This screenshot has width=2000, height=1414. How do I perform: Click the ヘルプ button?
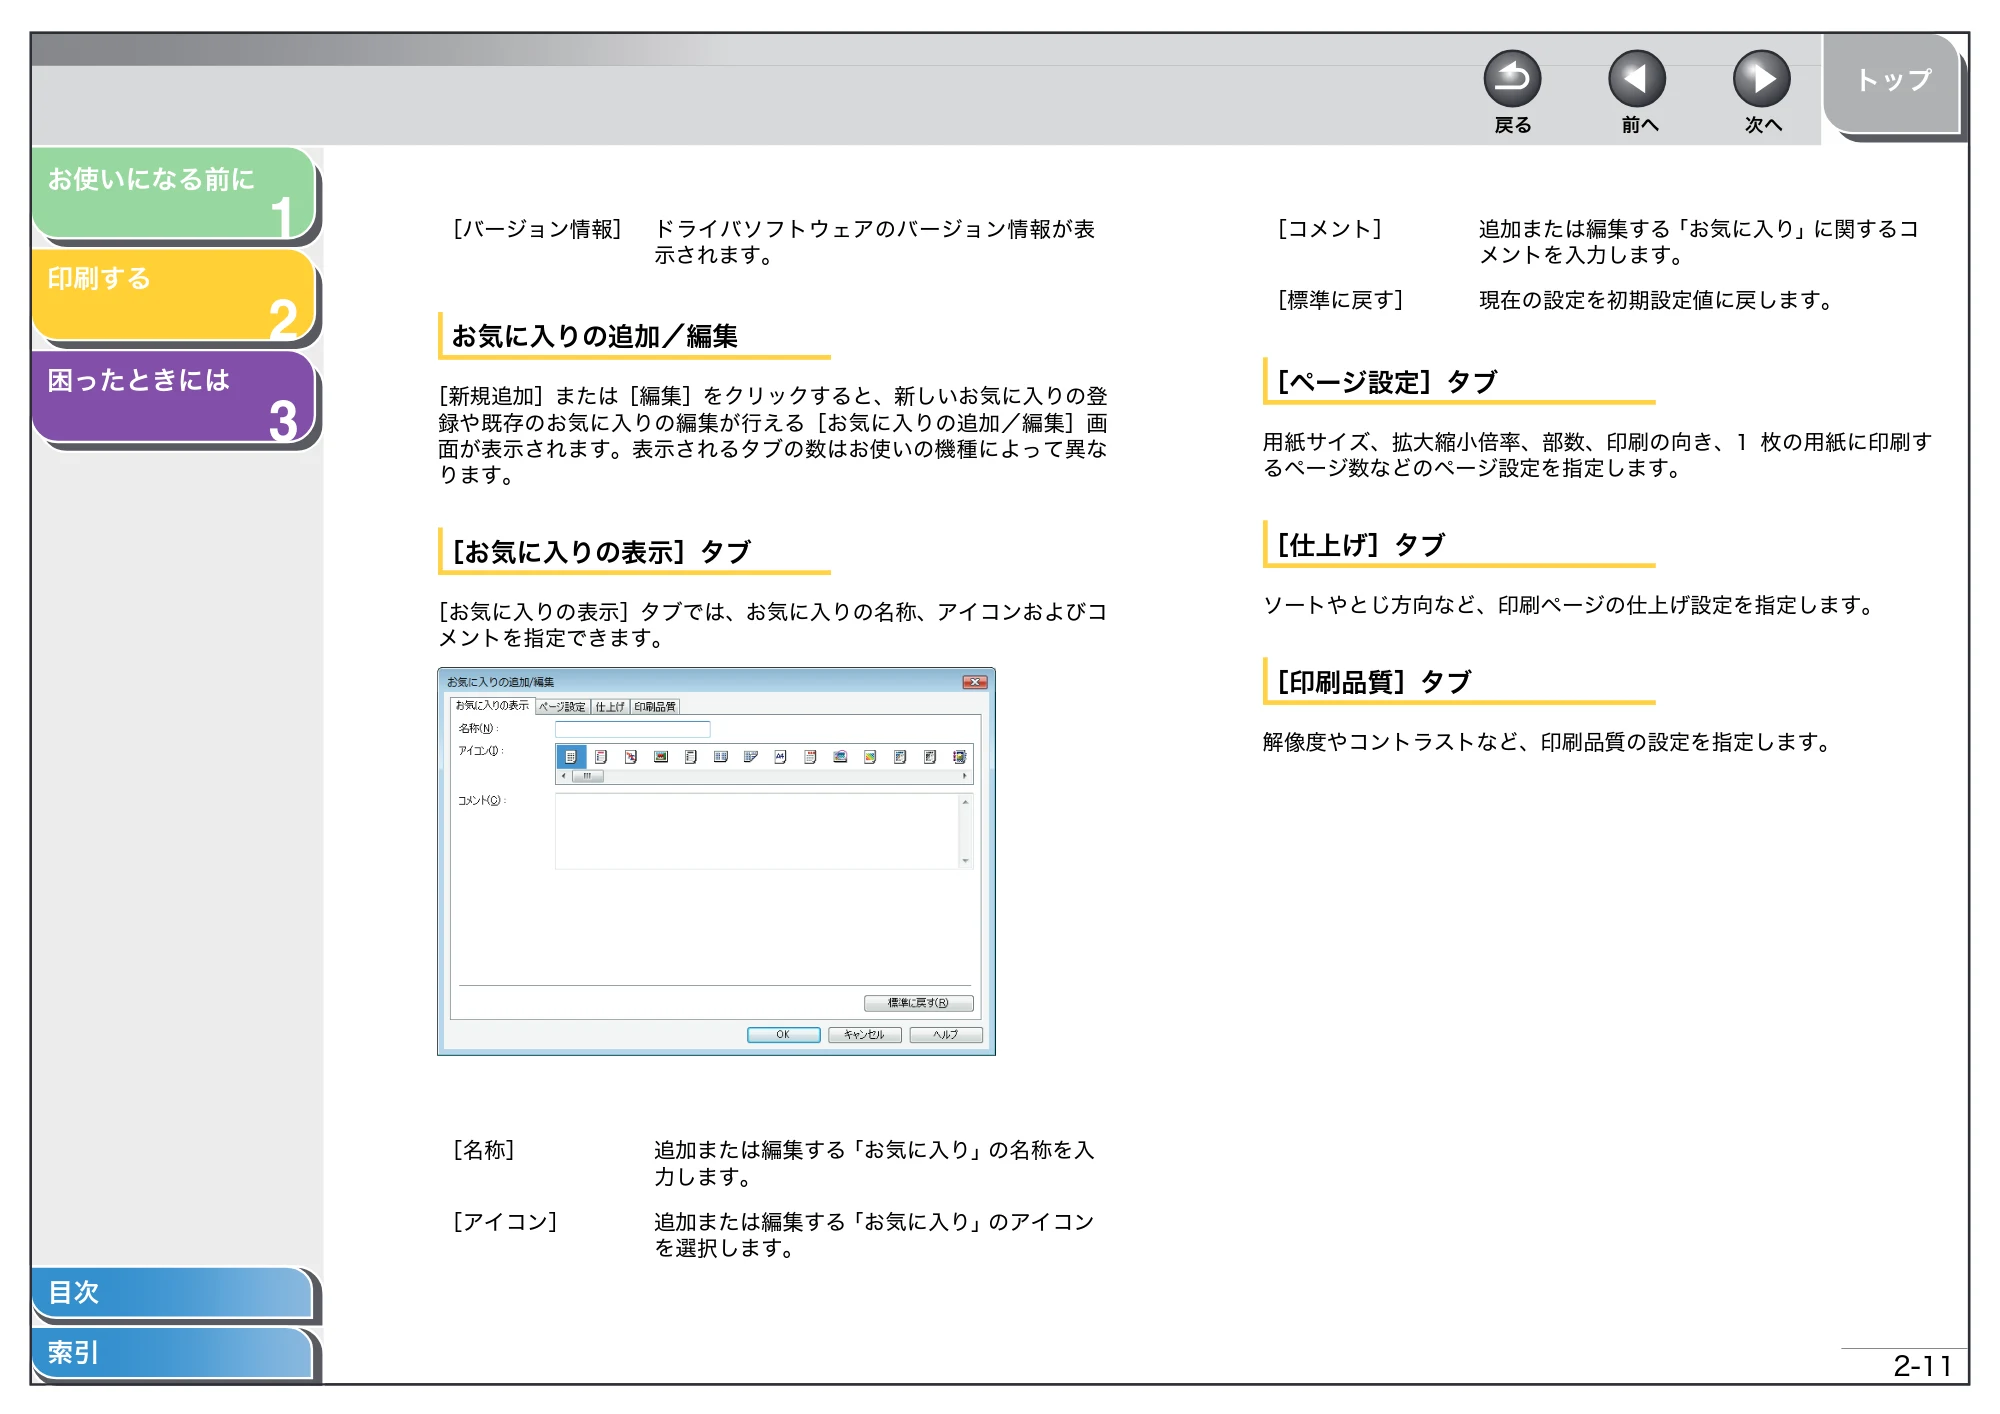[x=945, y=1035]
